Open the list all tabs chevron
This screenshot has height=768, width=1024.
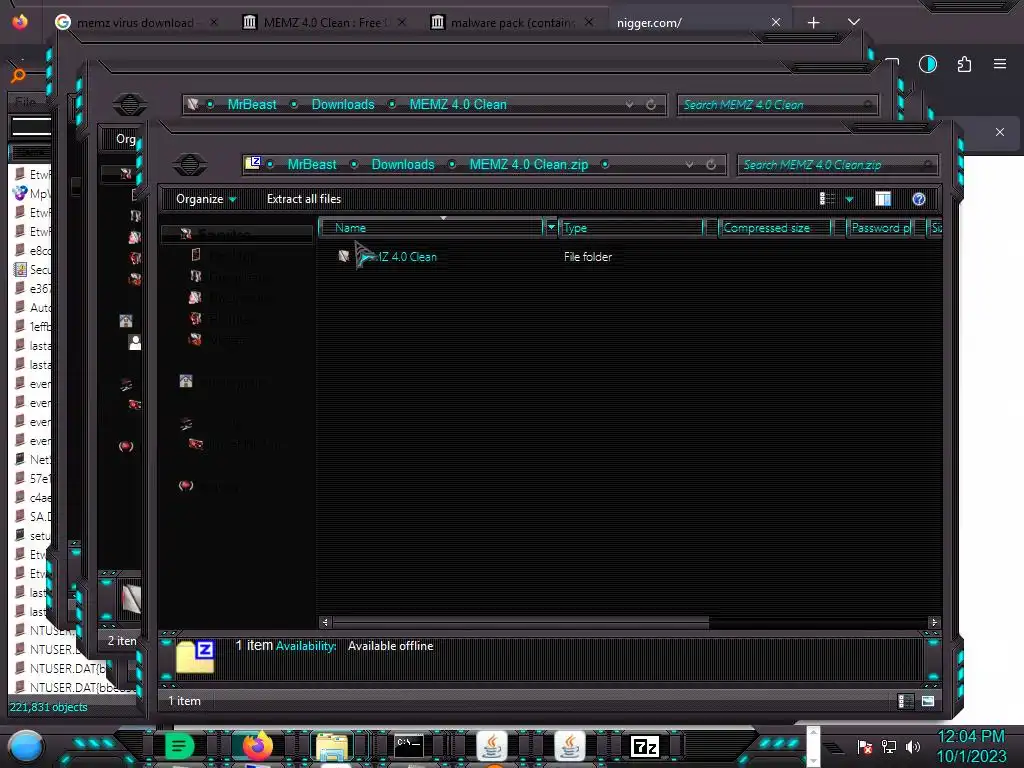(x=854, y=22)
